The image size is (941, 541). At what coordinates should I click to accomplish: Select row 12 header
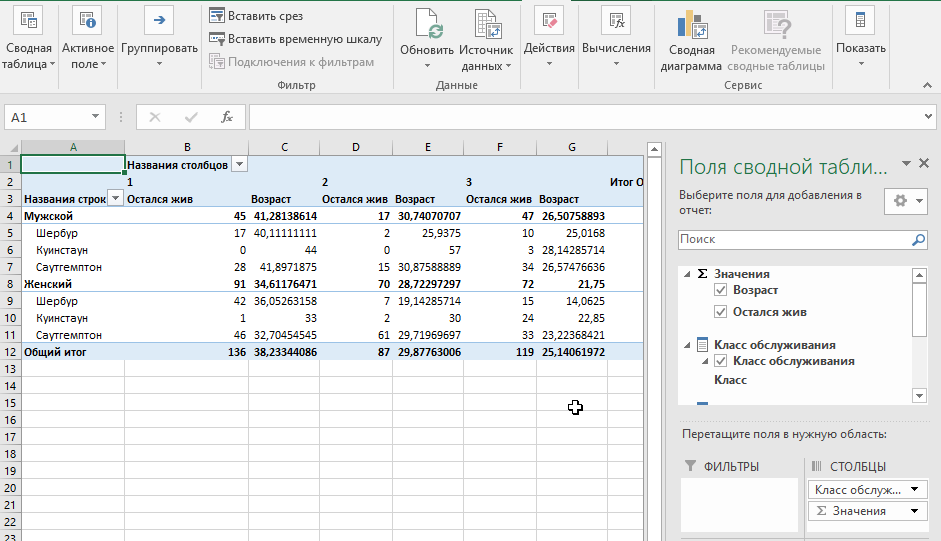(x=10, y=352)
